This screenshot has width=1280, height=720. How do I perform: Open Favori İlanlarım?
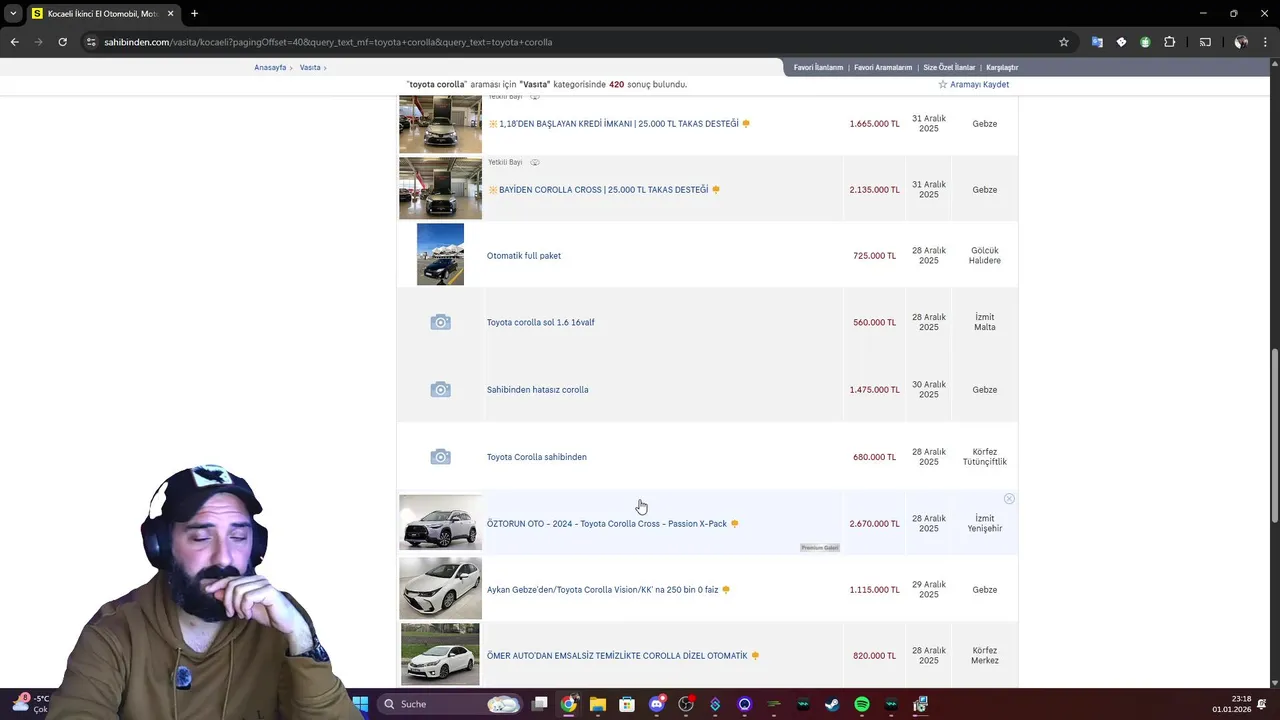coord(818,67)
